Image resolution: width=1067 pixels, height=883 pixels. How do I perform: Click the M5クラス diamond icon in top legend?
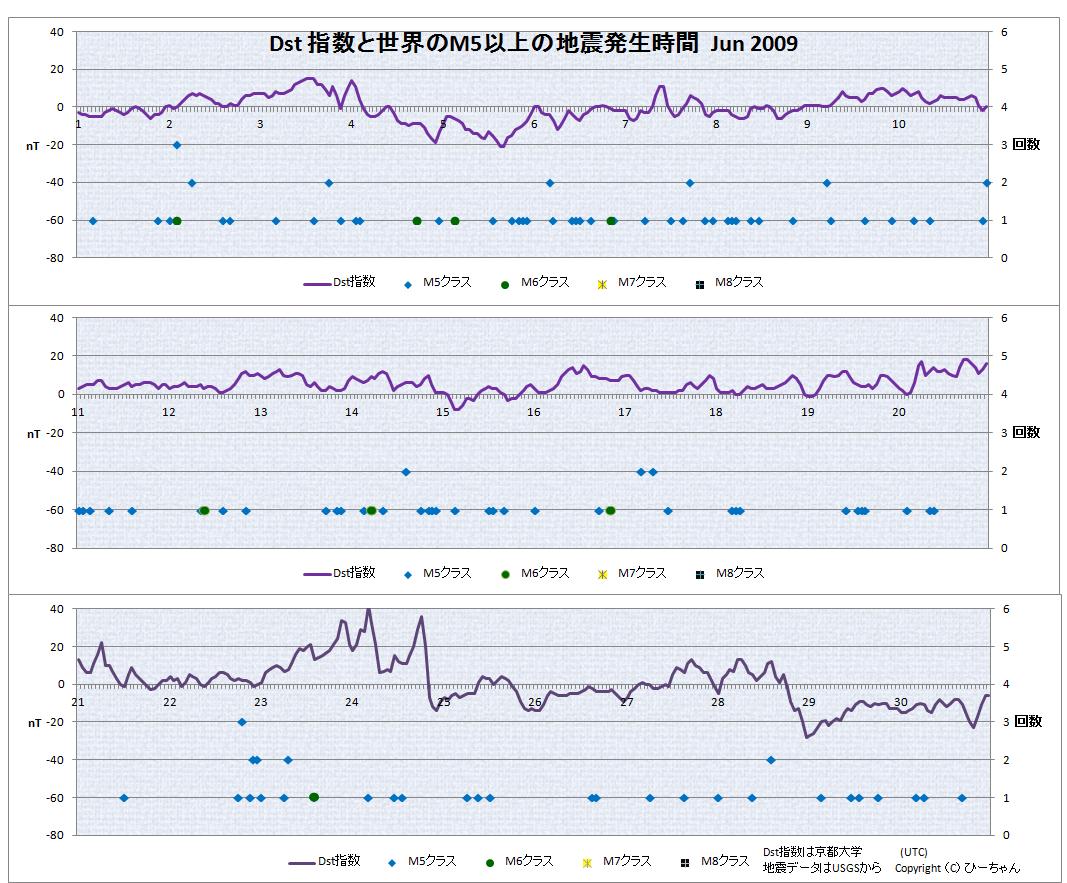point(409,284)
